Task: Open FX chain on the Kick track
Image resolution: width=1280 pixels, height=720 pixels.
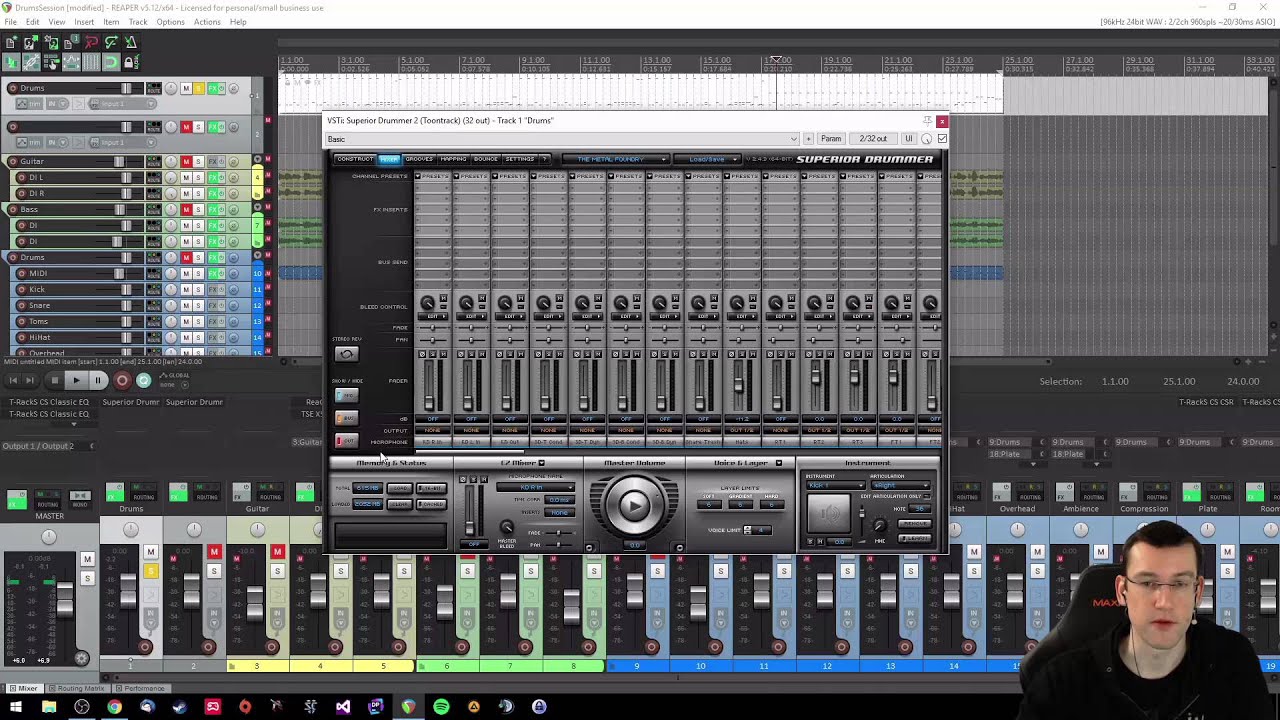Action: (x=213, y=289)
